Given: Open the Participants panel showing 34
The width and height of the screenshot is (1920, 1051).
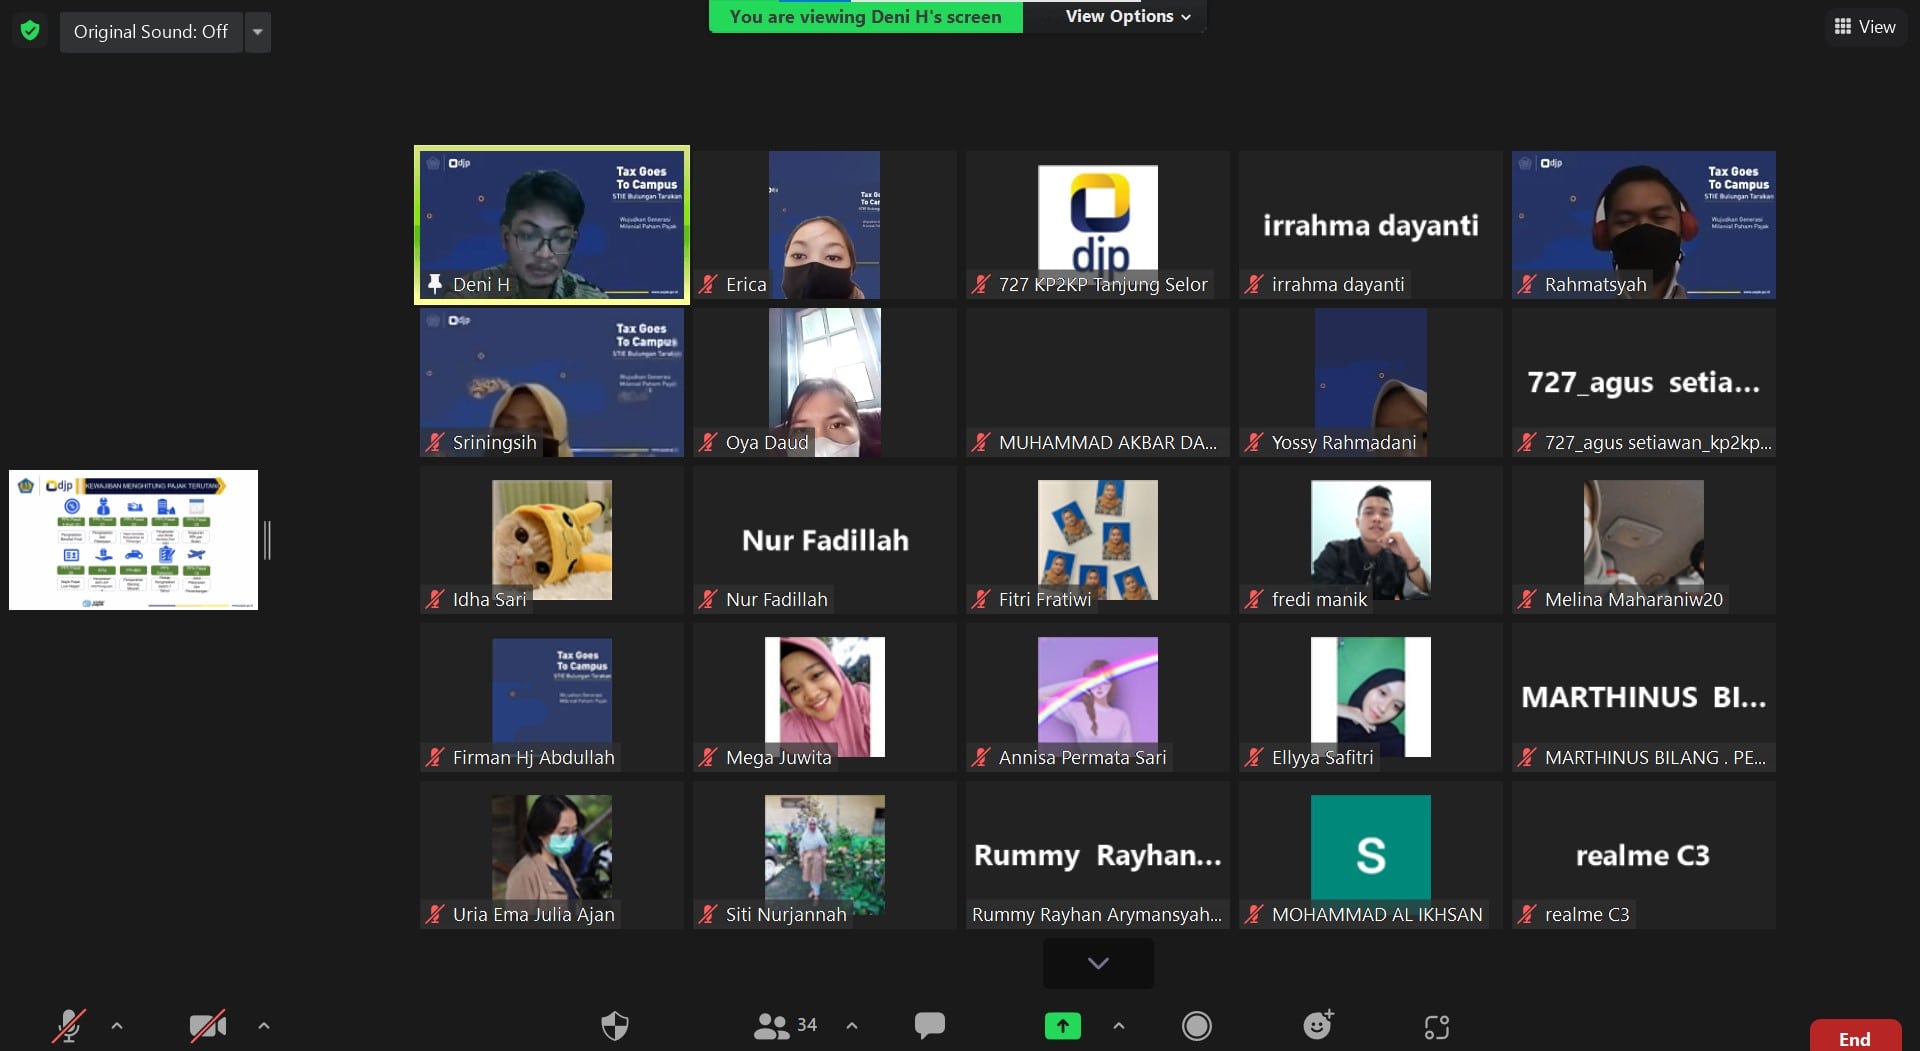Looking at the screenshot, I should 786,1025.
